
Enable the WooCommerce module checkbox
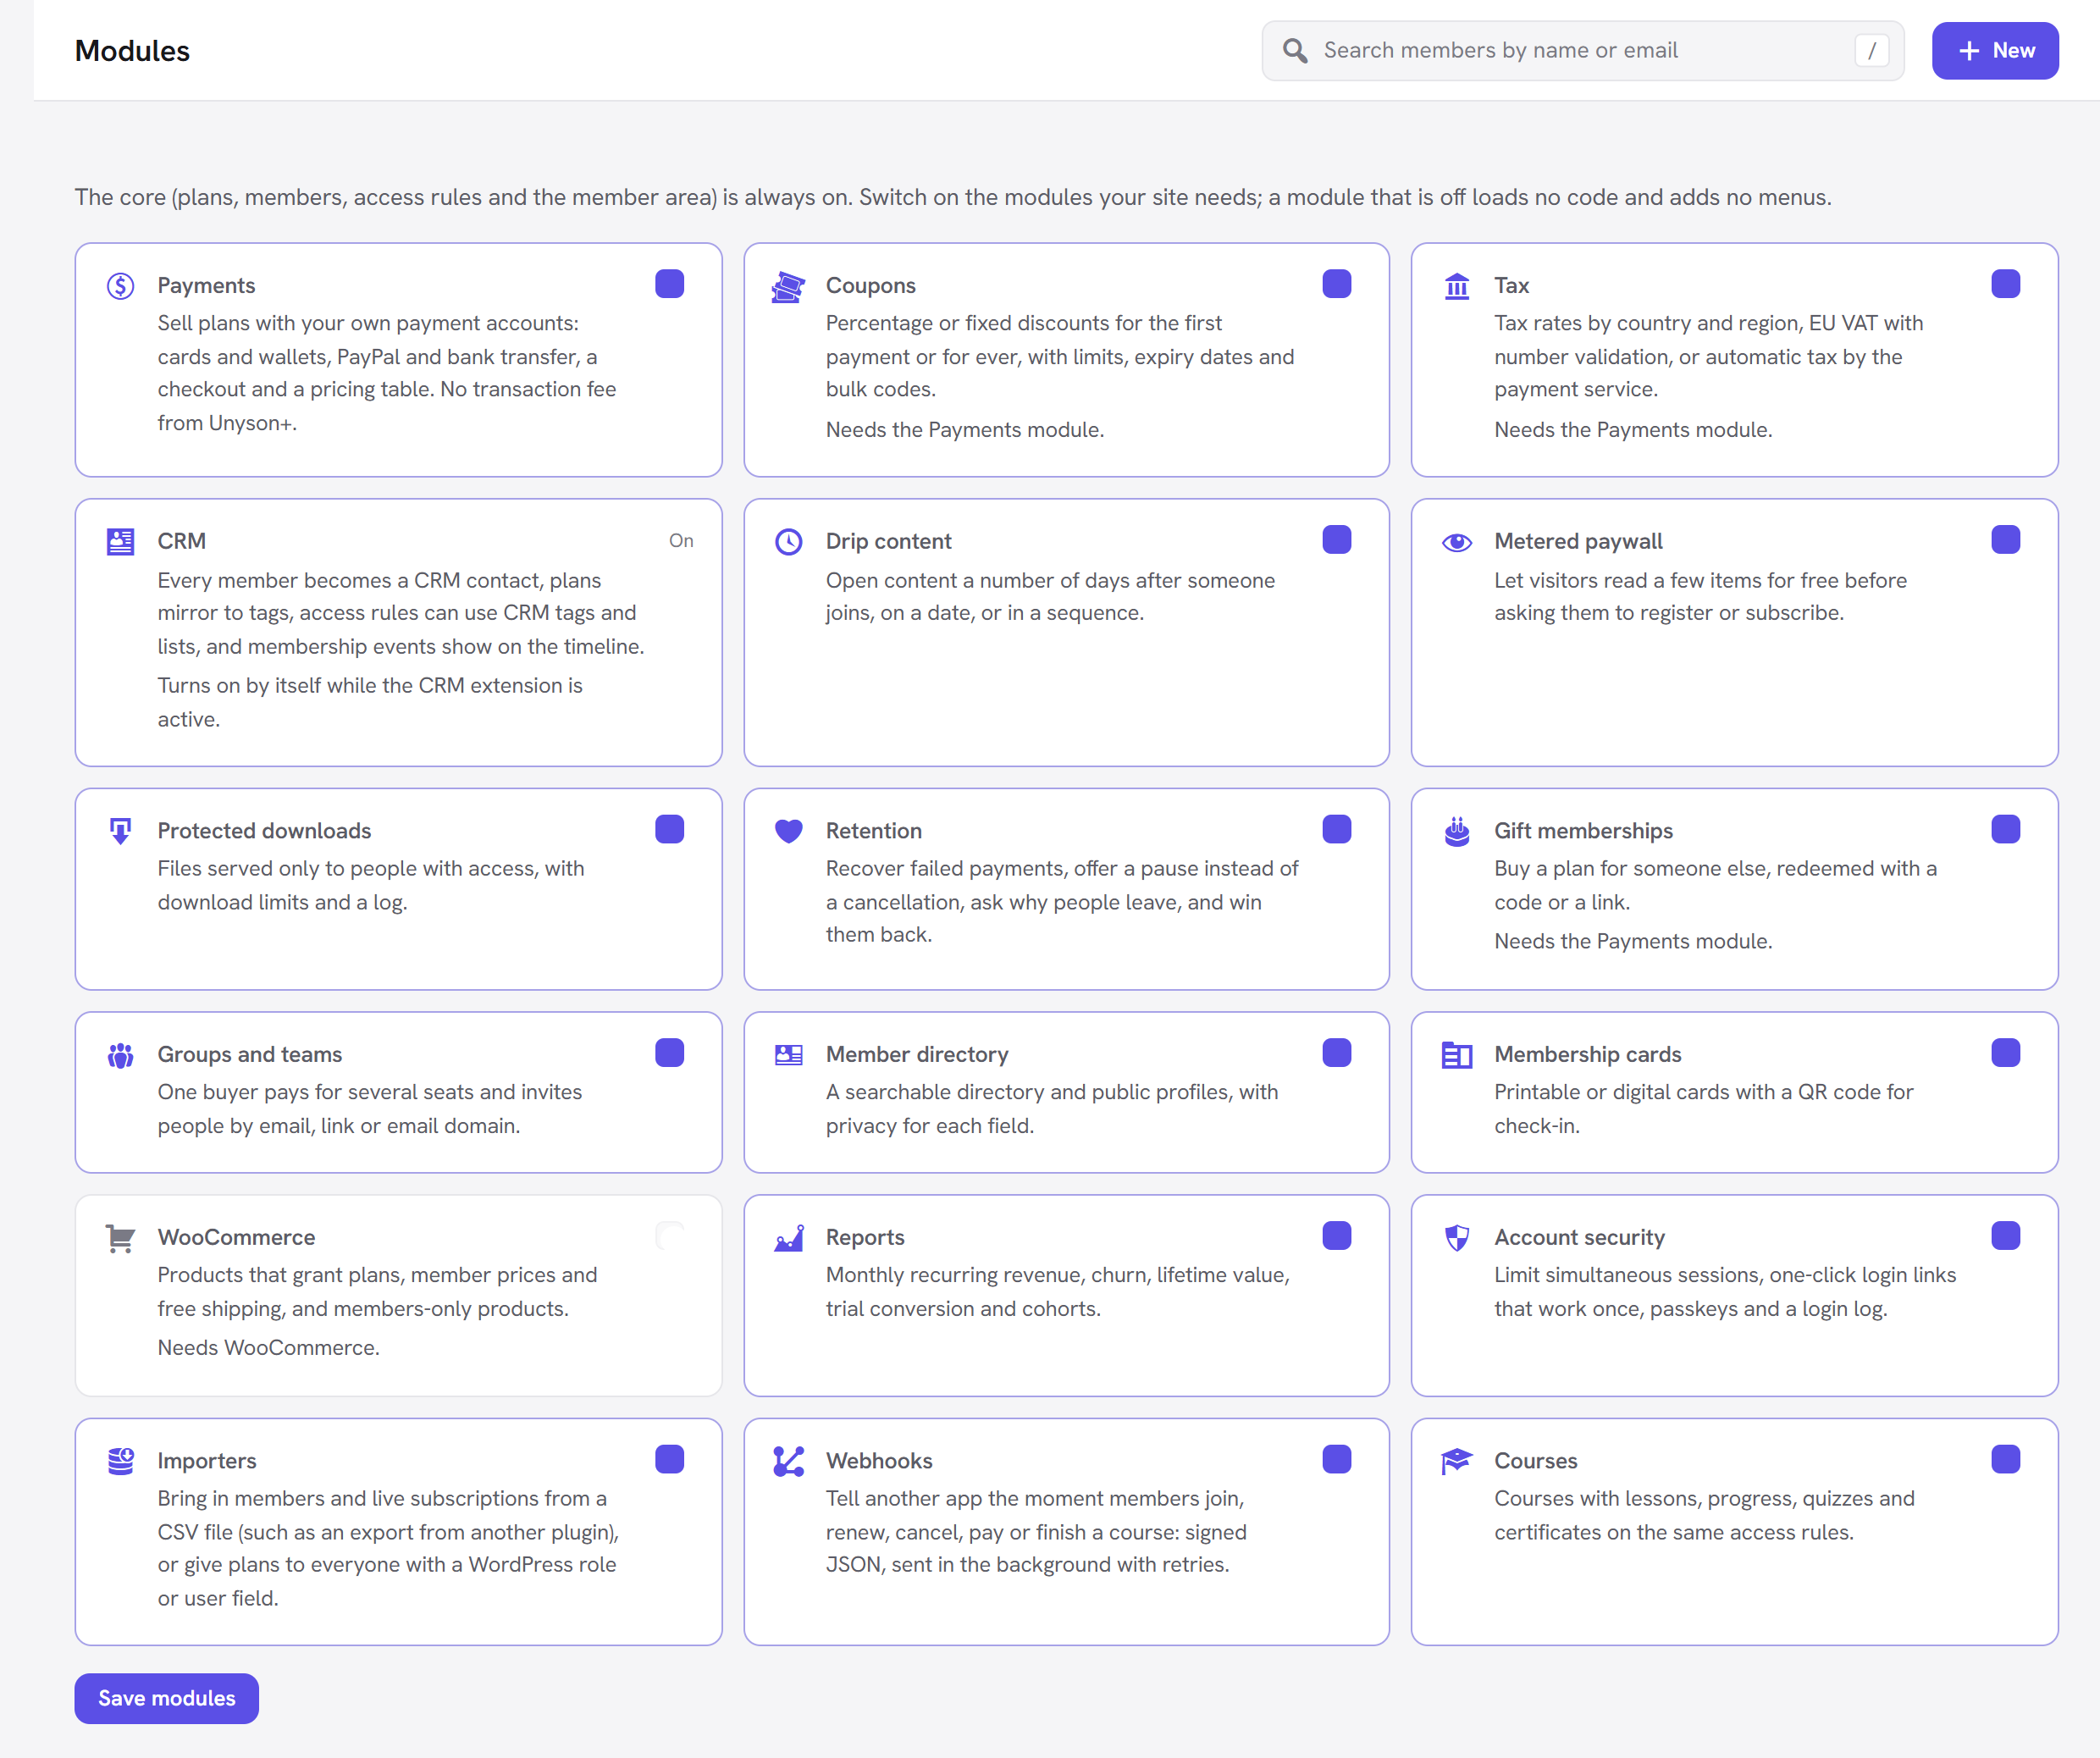[x=669, y=1236]
